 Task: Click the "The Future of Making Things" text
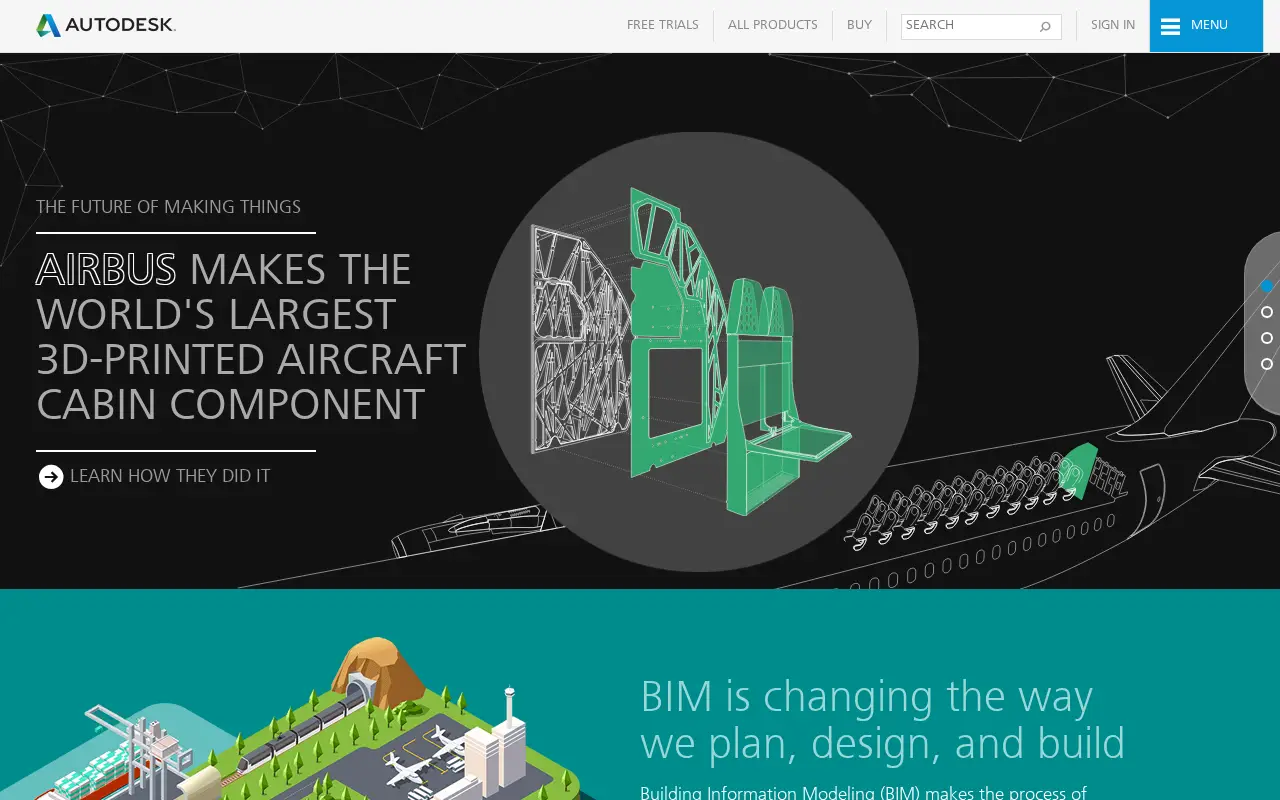tap(168, 207)
